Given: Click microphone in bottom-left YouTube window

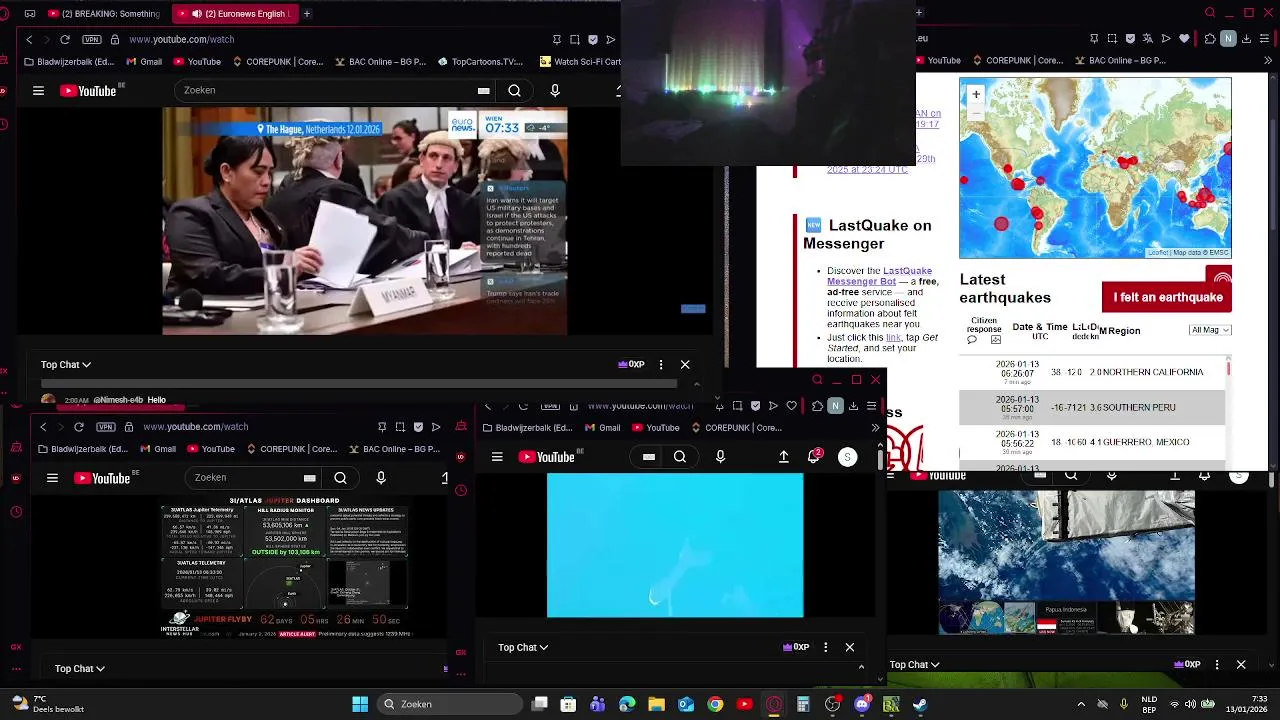Looking at the screenshot, I should pyautogui.click(x=381, y=478).
